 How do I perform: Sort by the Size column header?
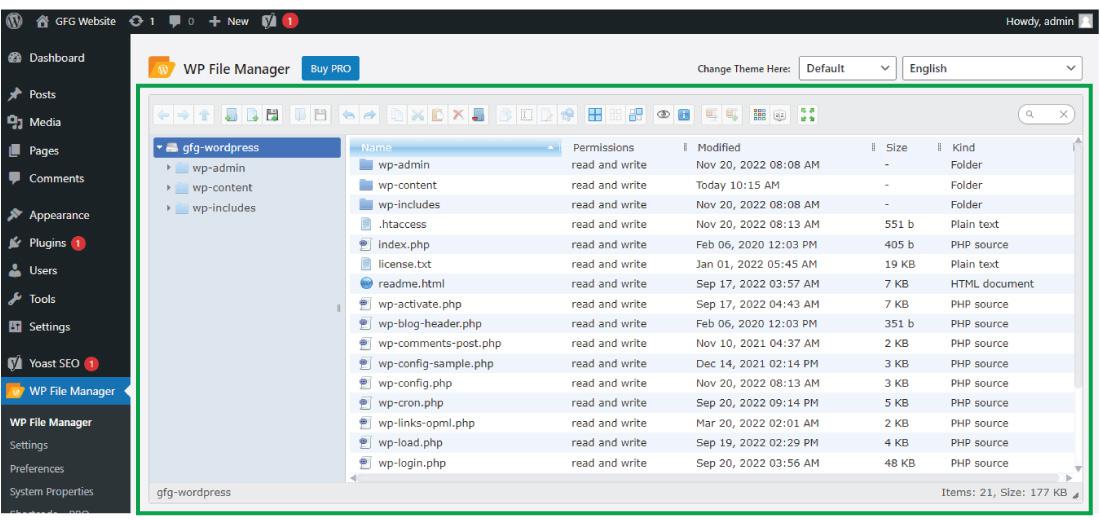[897, 147]
